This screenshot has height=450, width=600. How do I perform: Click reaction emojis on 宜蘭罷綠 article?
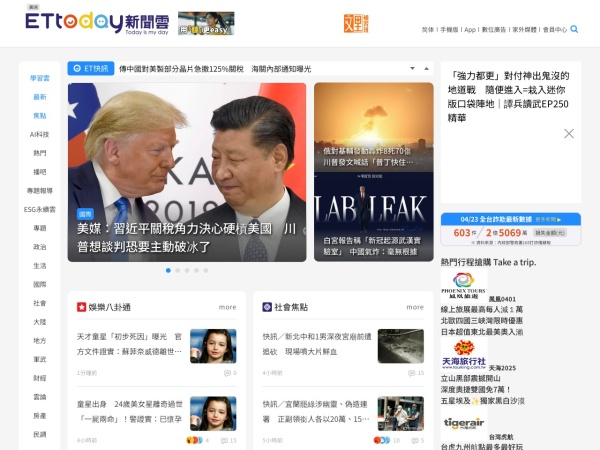(382, 440)
